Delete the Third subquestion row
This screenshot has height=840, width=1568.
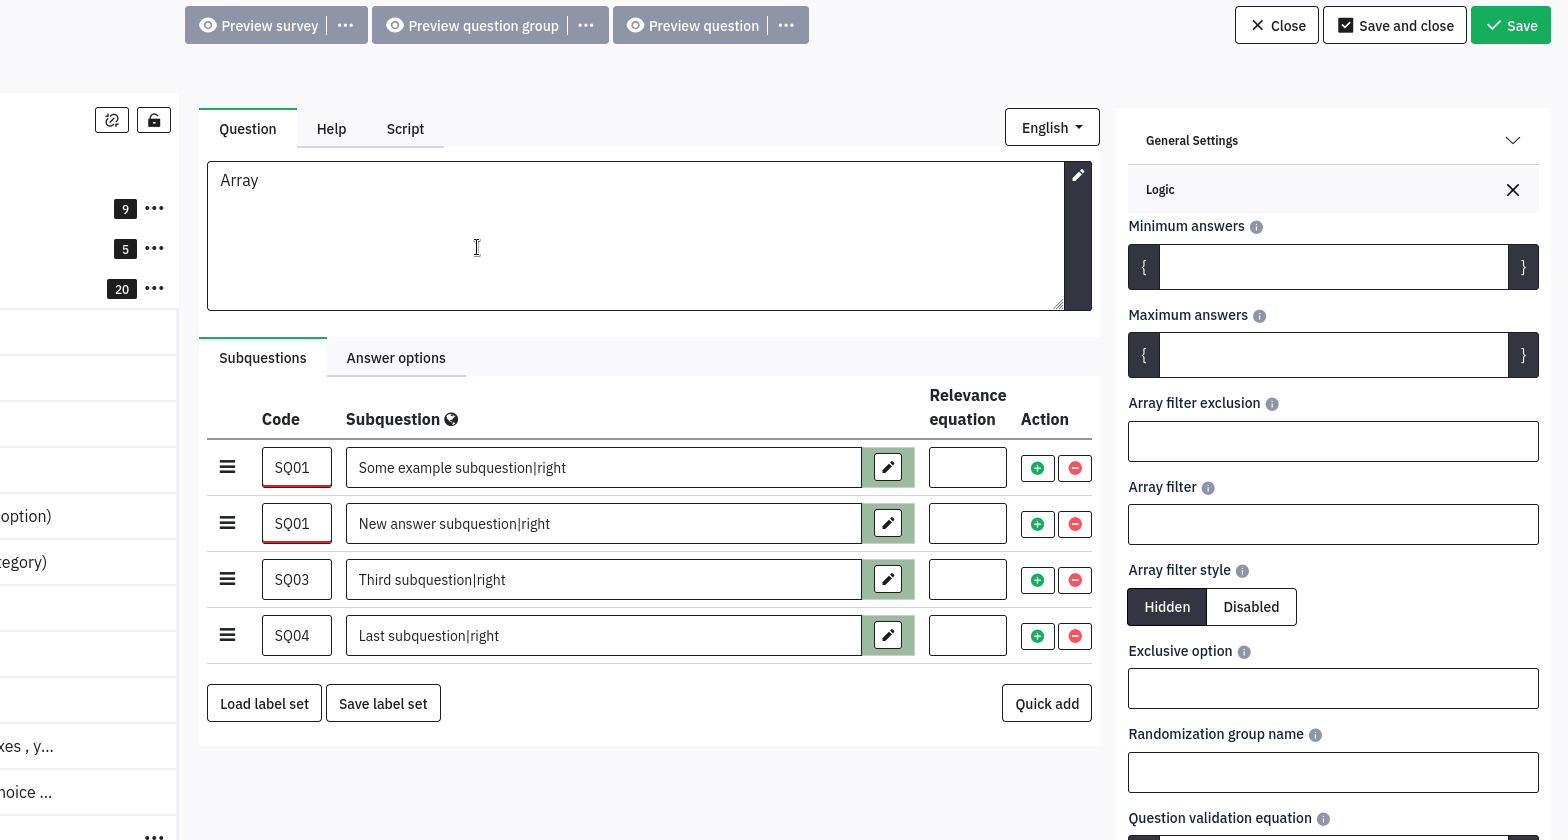(1075, 580)
